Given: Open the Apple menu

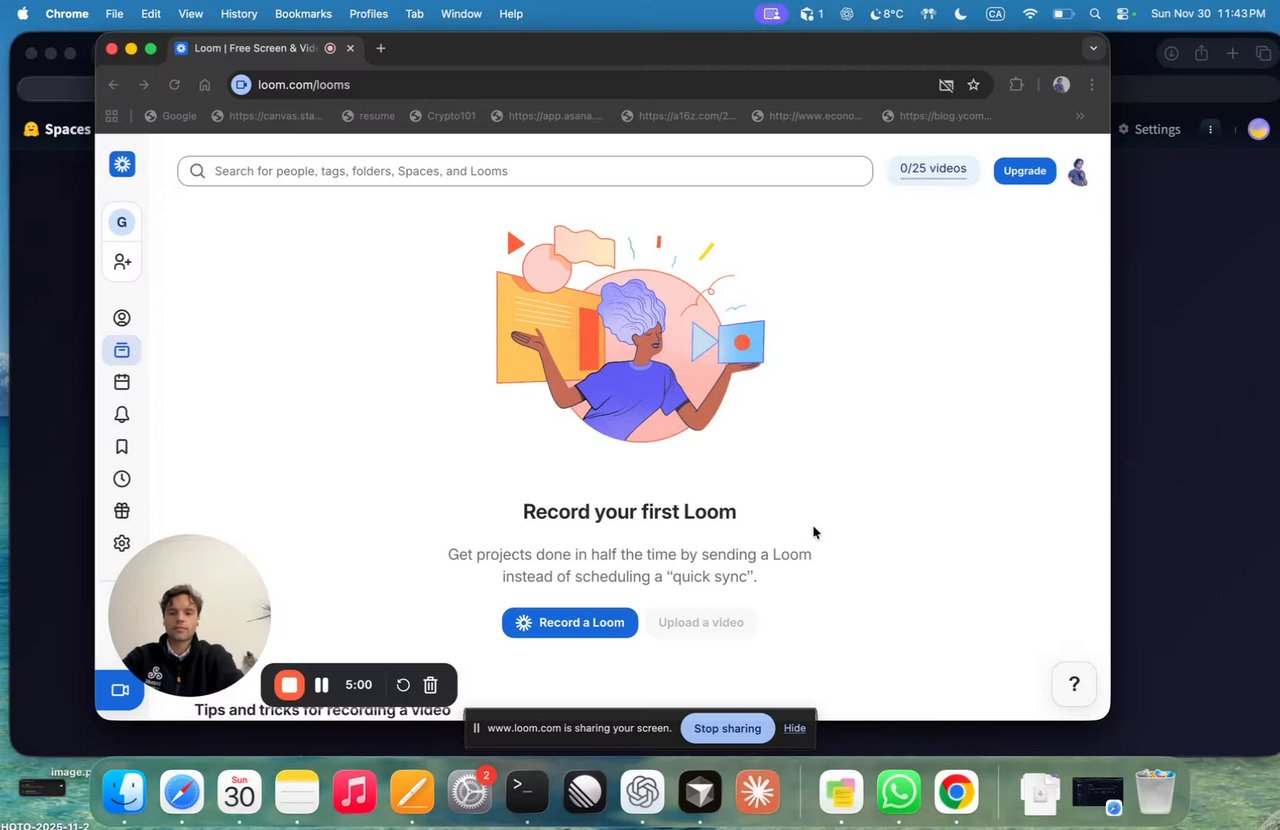Looking at the screenshot, I should 22,14.
